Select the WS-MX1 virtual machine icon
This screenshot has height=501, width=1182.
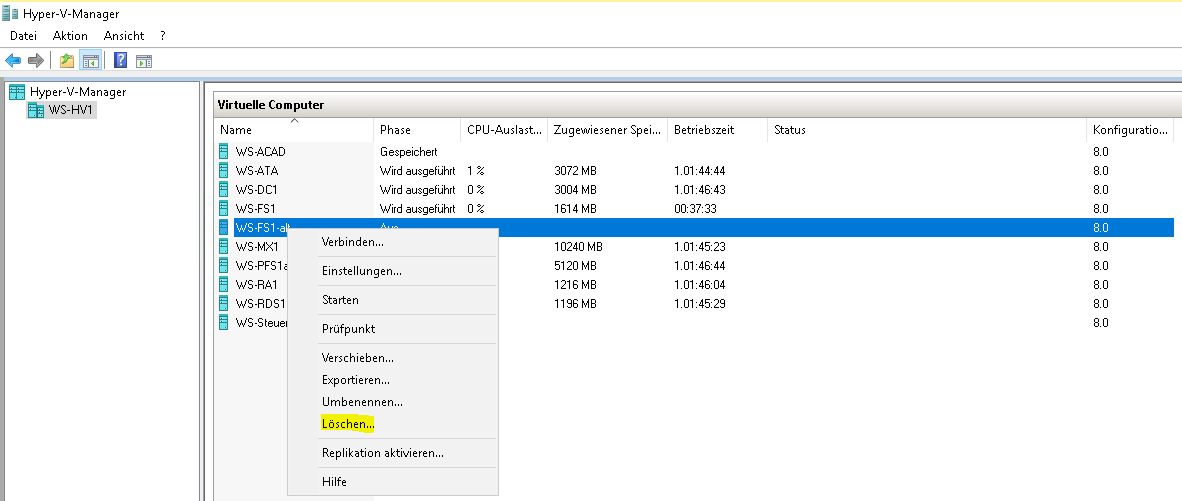point(223,246)
